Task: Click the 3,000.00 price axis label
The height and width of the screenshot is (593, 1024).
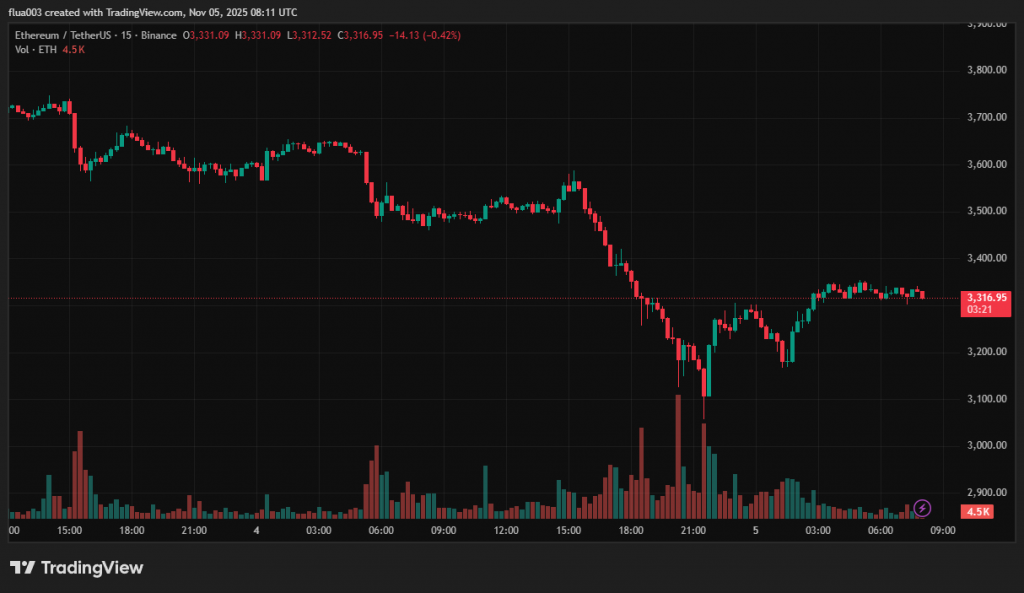Action: tap(986, 446)
